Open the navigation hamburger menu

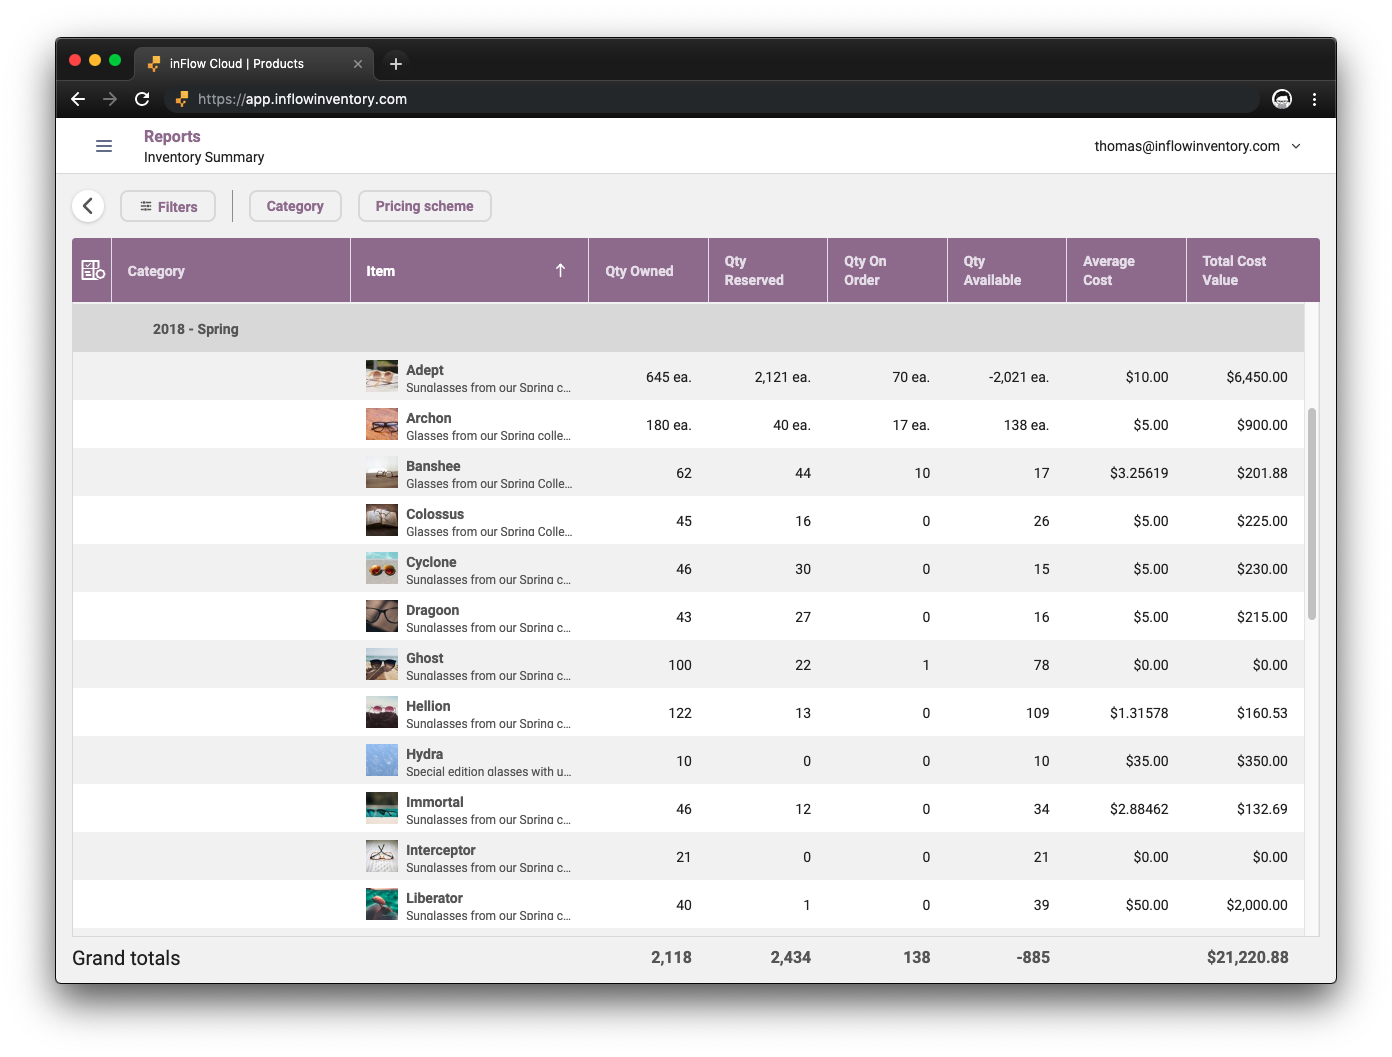pyautogui.click(x=104, y=145)
